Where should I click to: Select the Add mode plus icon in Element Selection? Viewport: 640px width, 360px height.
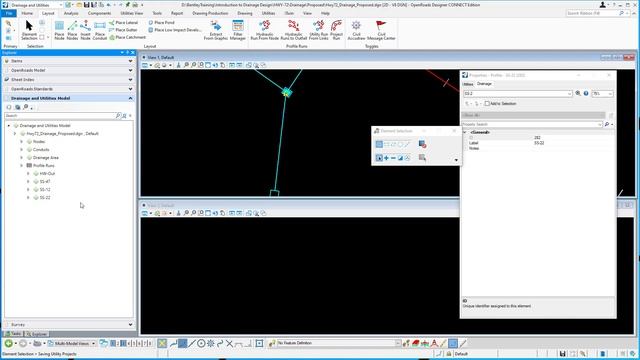click(386, 158)
